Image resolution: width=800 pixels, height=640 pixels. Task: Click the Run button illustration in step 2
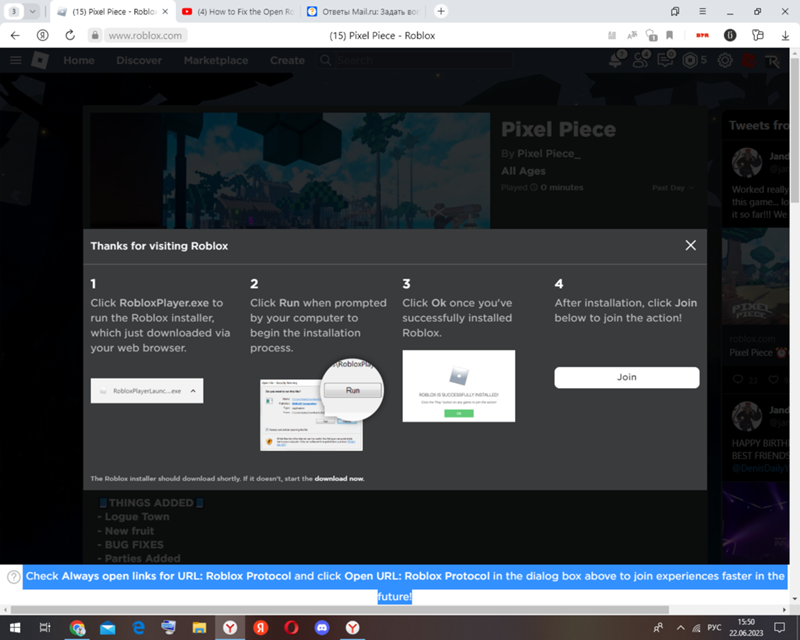point(353,390)
